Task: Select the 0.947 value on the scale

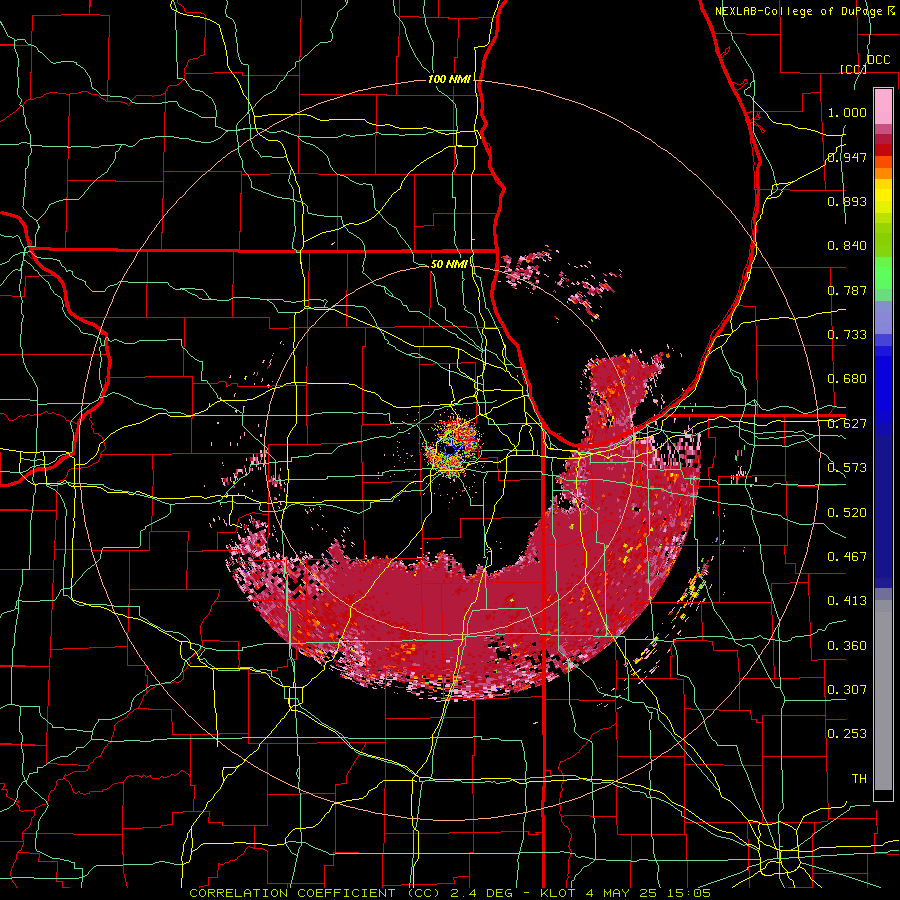Action: (847, 157)
